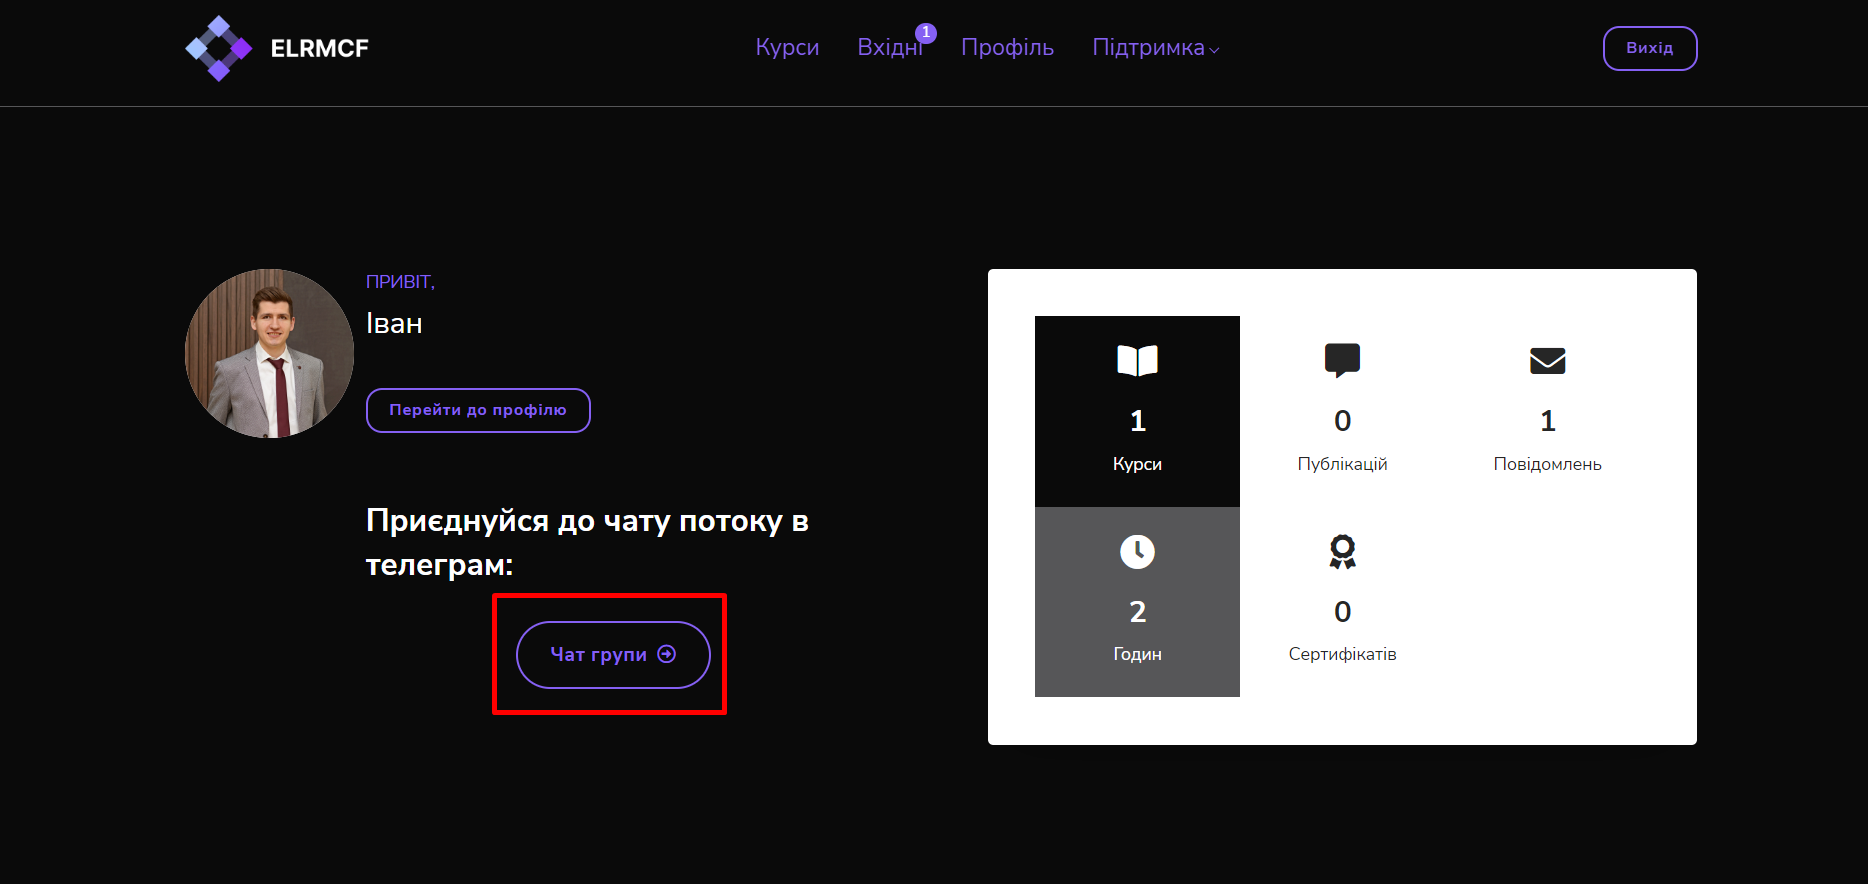Click the Вихід logout button
This screenshot has height=884, width=1868.
pos(1650,48)
